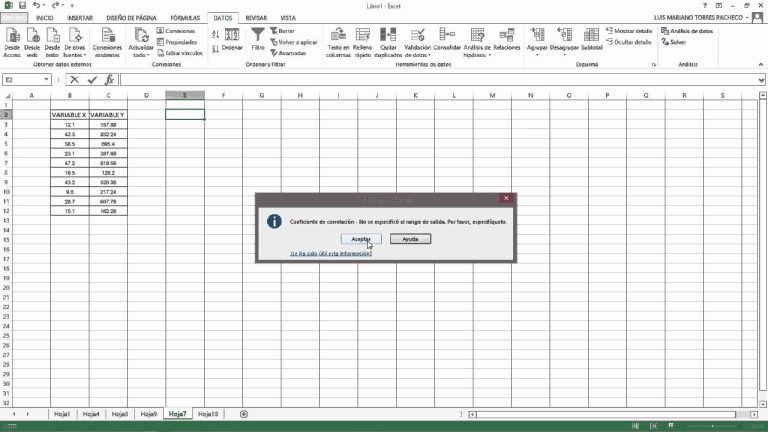Select the VARIABLE Y header cell
Viewport: 768px width, 432px height.
(x=108, y=115)
